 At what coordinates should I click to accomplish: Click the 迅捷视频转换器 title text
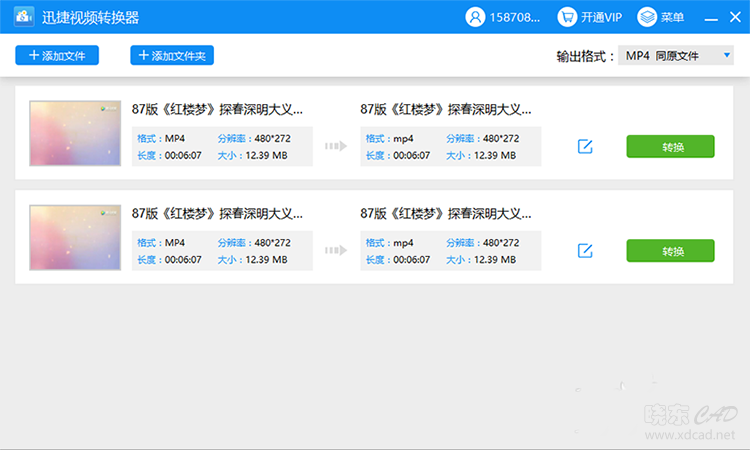coord(90,18)
